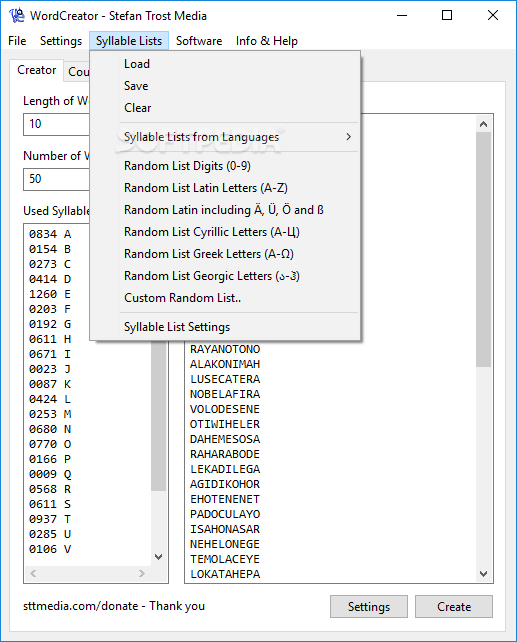This screenshot has width=517, height=642.
Task: Click generated word ISAHONASAR
Action: click(x=225, y=529)
